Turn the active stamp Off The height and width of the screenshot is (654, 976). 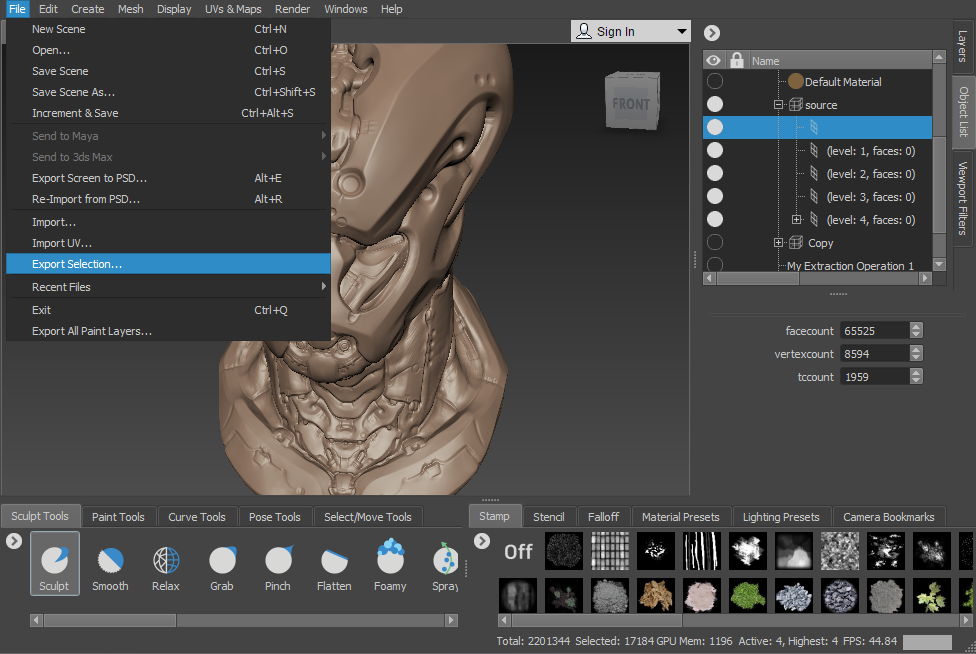pyautogui.click(x=518, y=551)
